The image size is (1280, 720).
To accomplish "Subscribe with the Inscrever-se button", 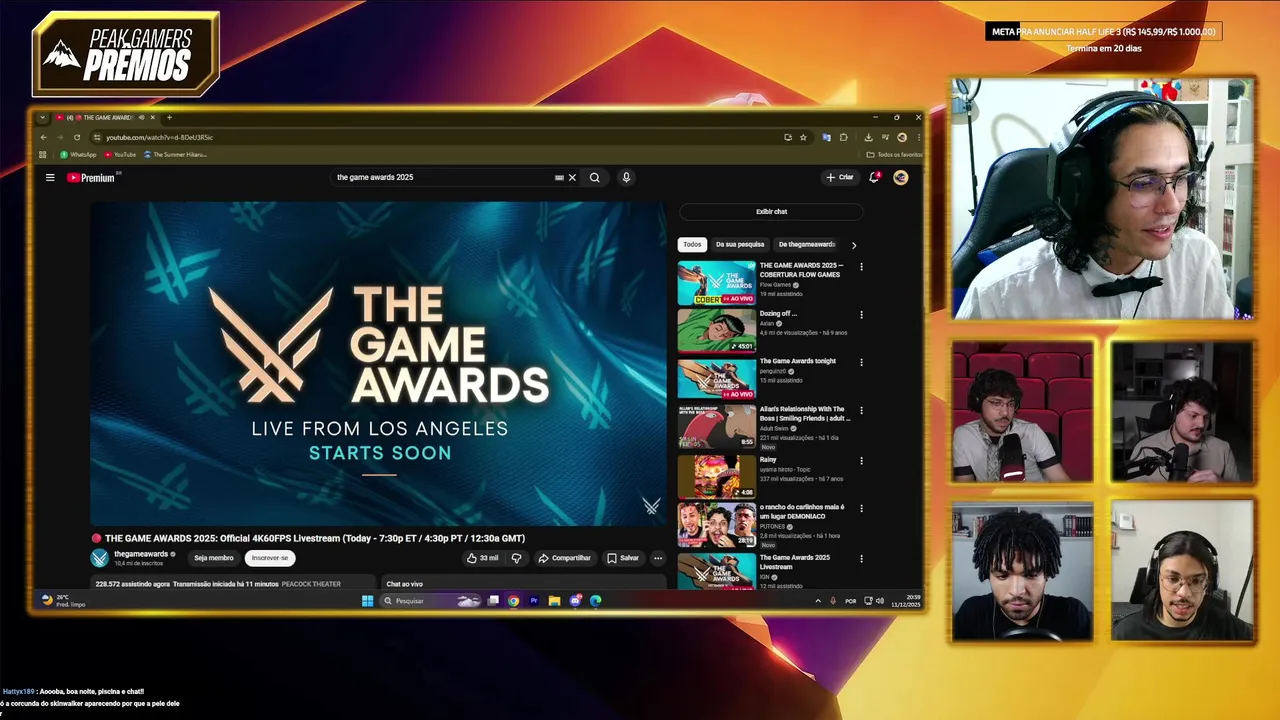I will tap(270, 558).
